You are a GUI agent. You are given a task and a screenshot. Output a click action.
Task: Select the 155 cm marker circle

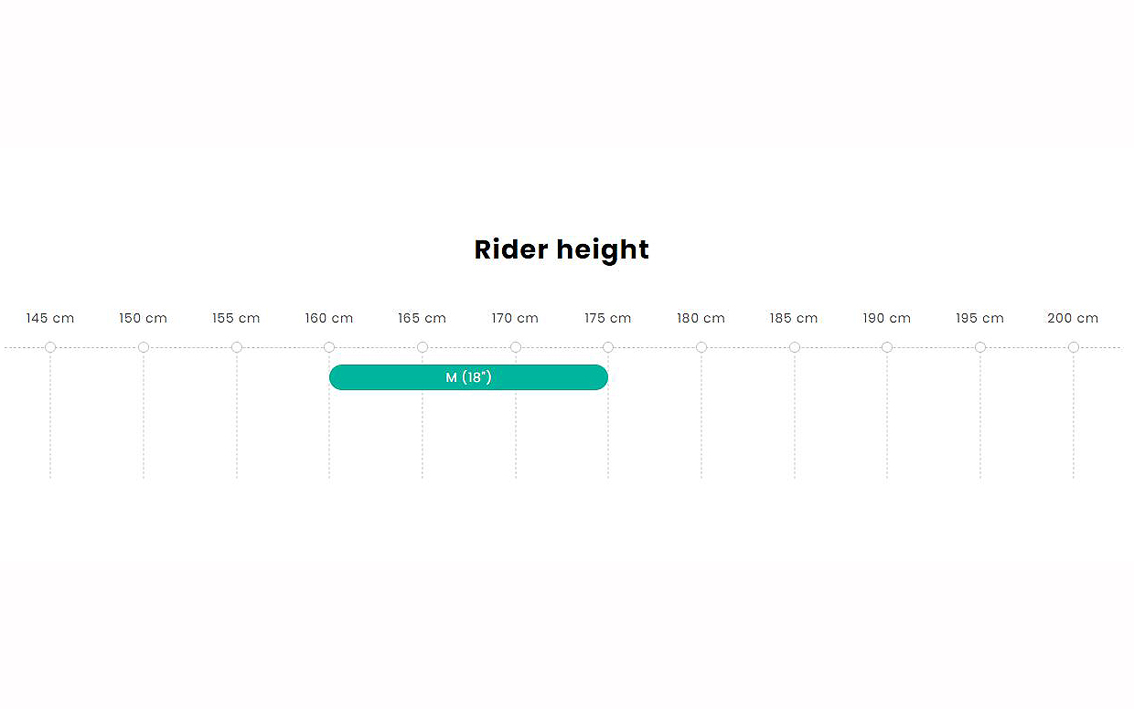click(x=236, y=347)
